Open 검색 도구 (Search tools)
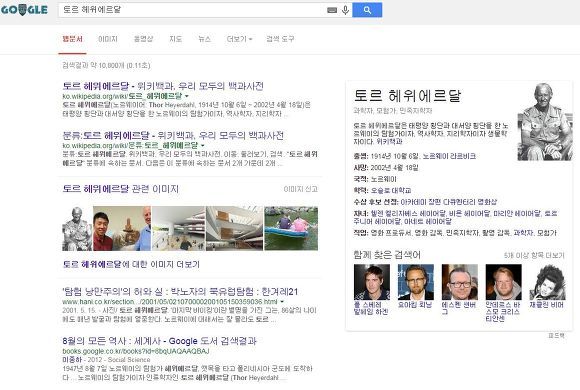The image size is (580, 390). tap(280, 39)
